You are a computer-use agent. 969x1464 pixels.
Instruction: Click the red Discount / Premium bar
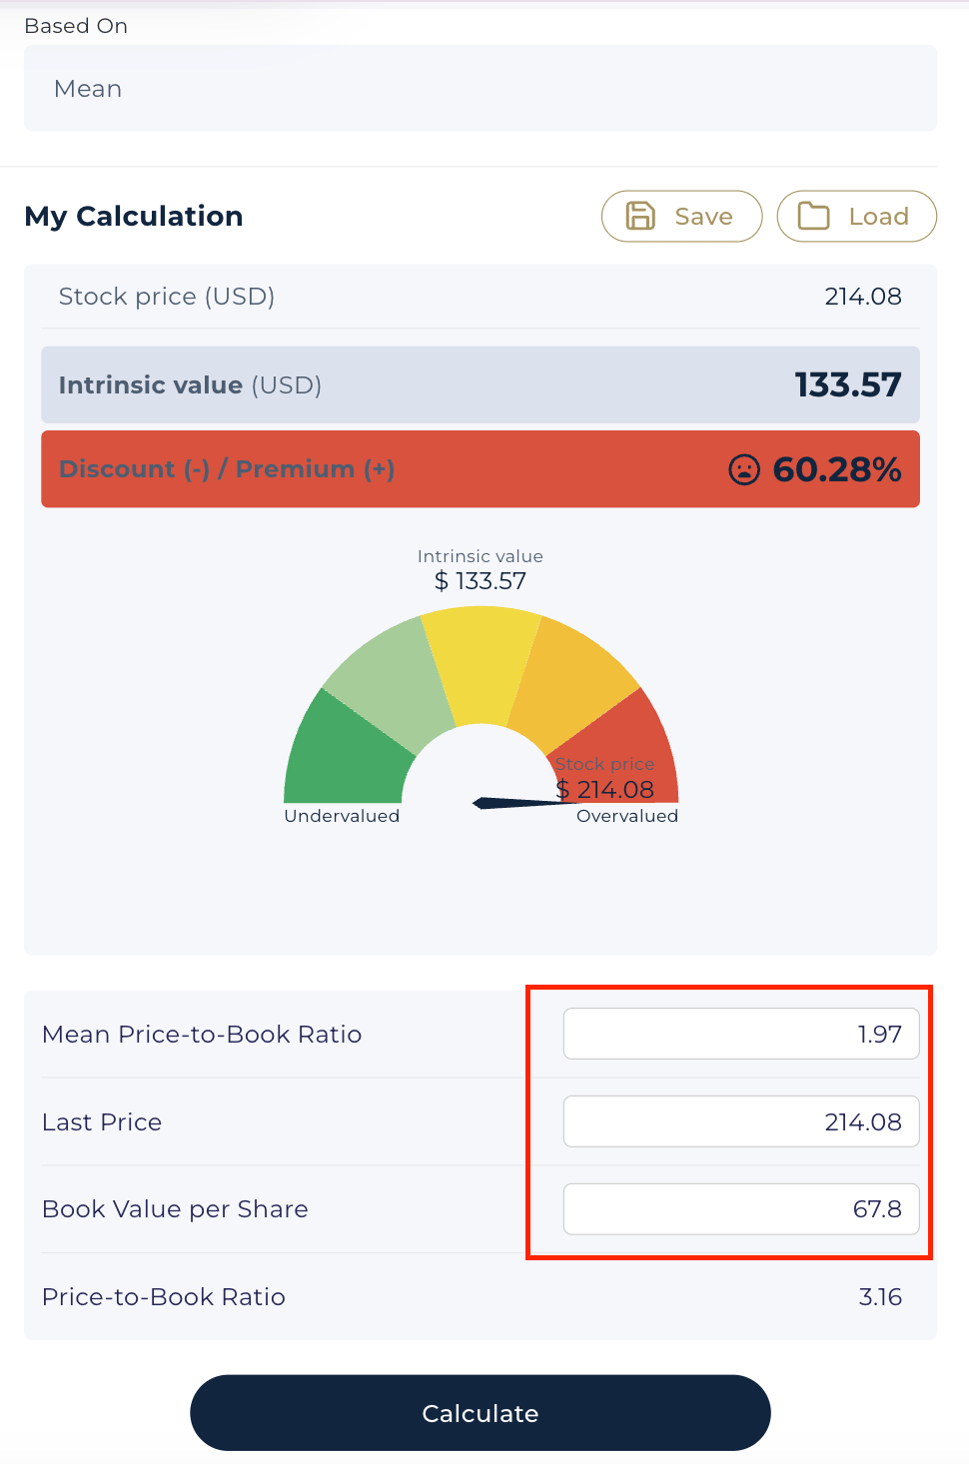[480, 469]
